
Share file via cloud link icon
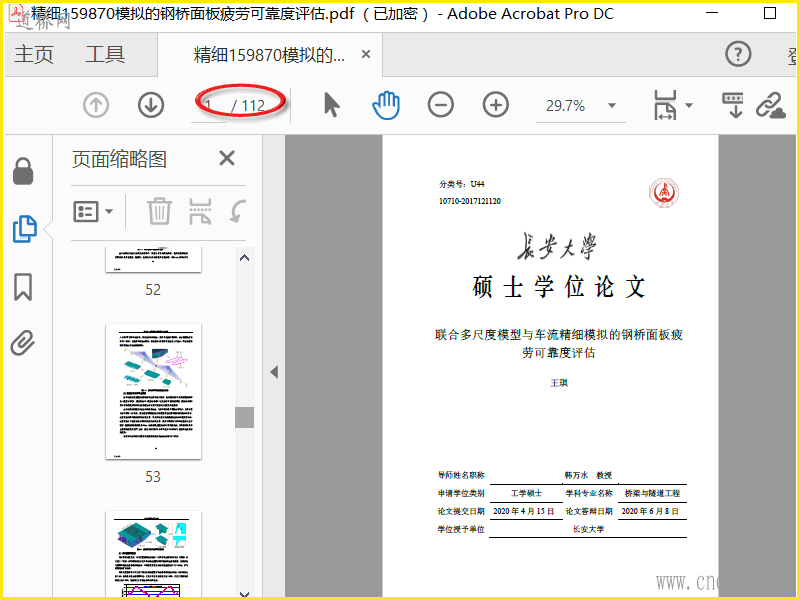(x=770, y=105)
